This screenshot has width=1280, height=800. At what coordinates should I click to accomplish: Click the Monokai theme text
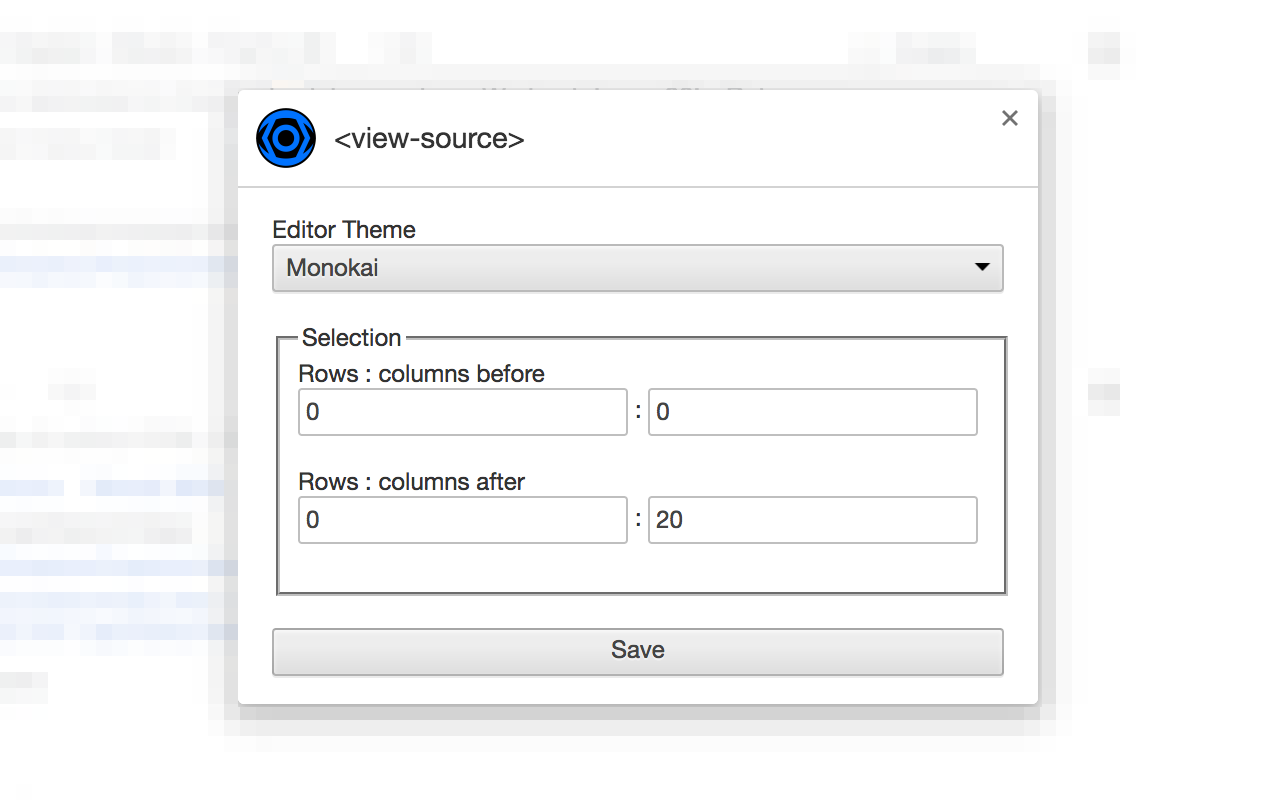pos(332,268)
